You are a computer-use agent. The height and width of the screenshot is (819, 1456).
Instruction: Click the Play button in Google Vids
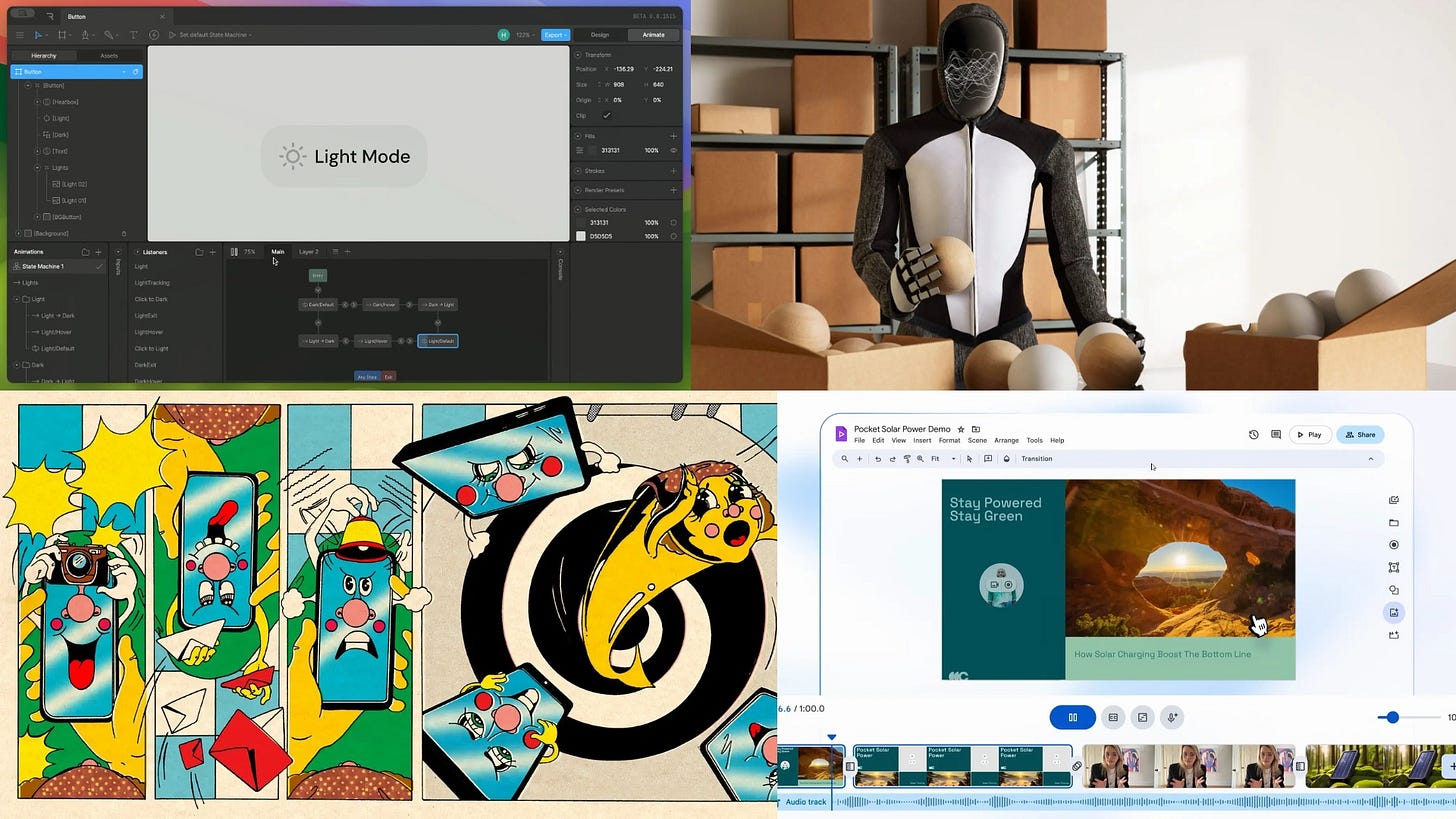[x=1309, y=435]
